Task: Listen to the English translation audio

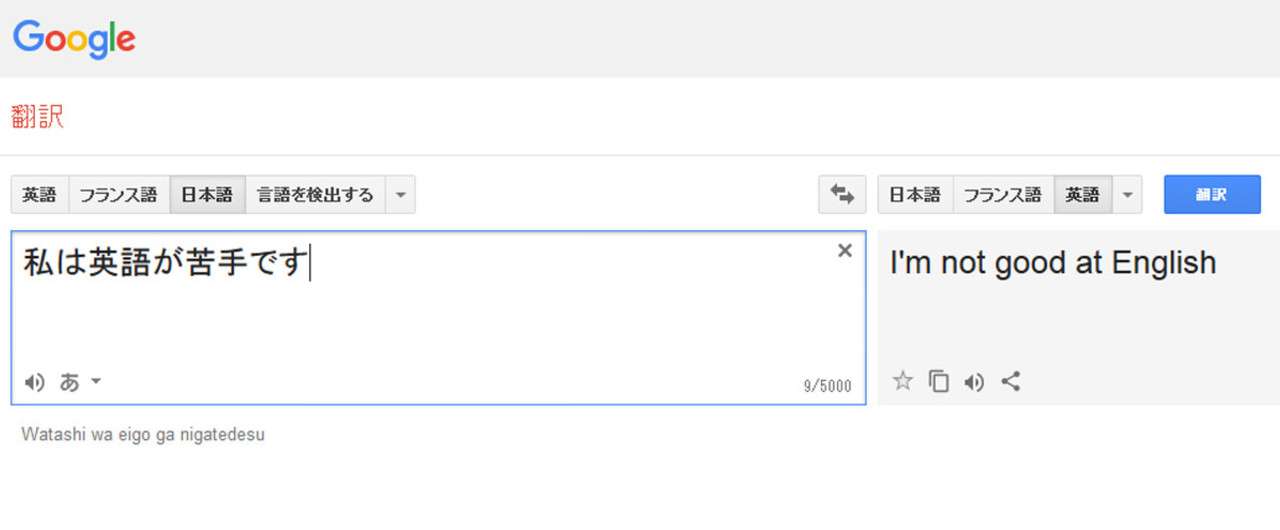Action: pos(974,382)
